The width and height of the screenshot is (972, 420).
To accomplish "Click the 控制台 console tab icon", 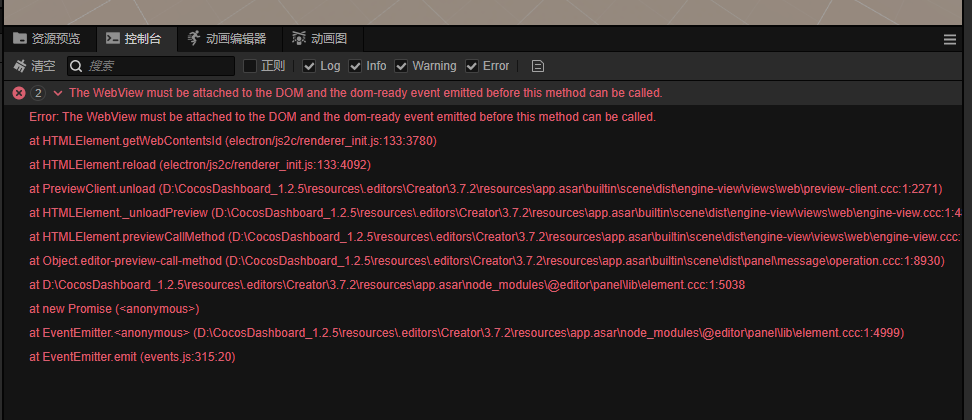I will [x=112, y=39].
